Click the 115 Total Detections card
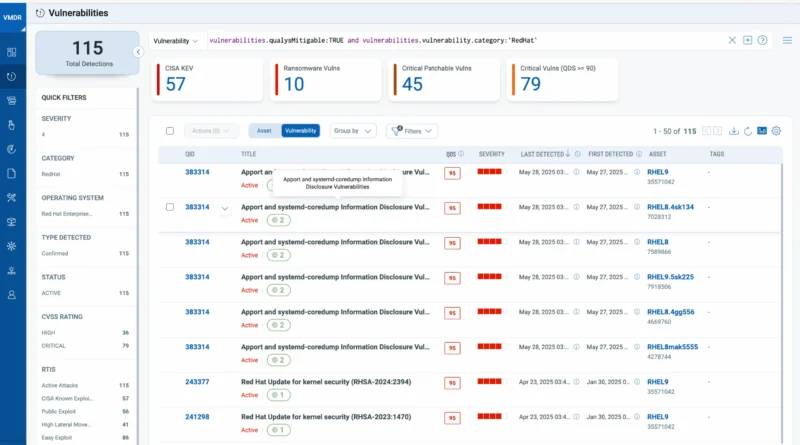Viewport: 800px width, 445px height. (87, 53)
